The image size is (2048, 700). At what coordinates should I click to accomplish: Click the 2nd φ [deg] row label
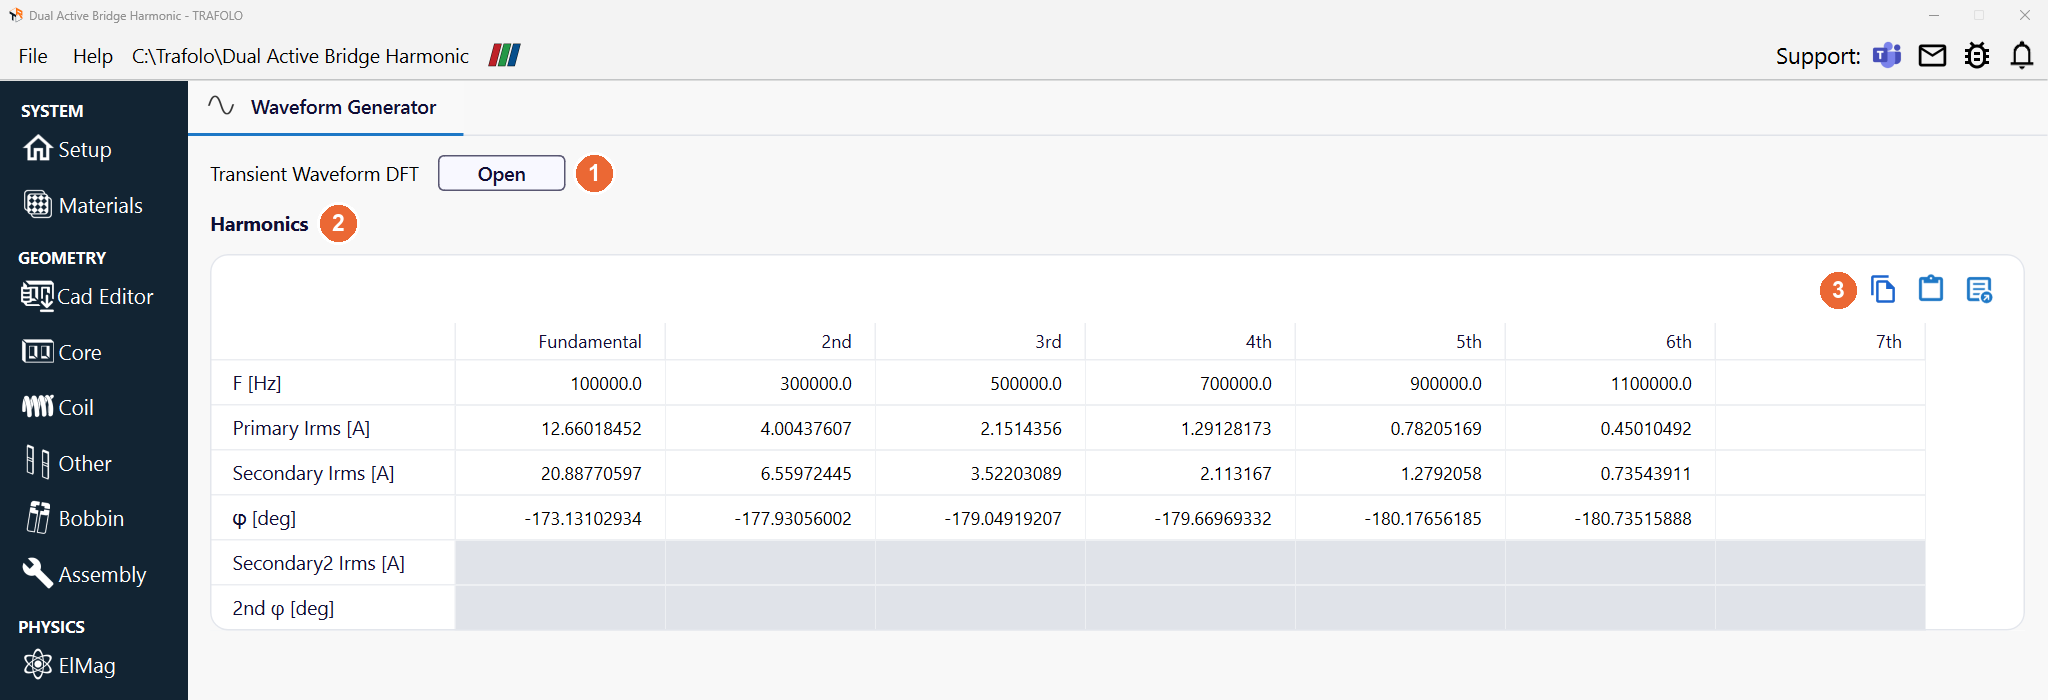tap(284, 608)
